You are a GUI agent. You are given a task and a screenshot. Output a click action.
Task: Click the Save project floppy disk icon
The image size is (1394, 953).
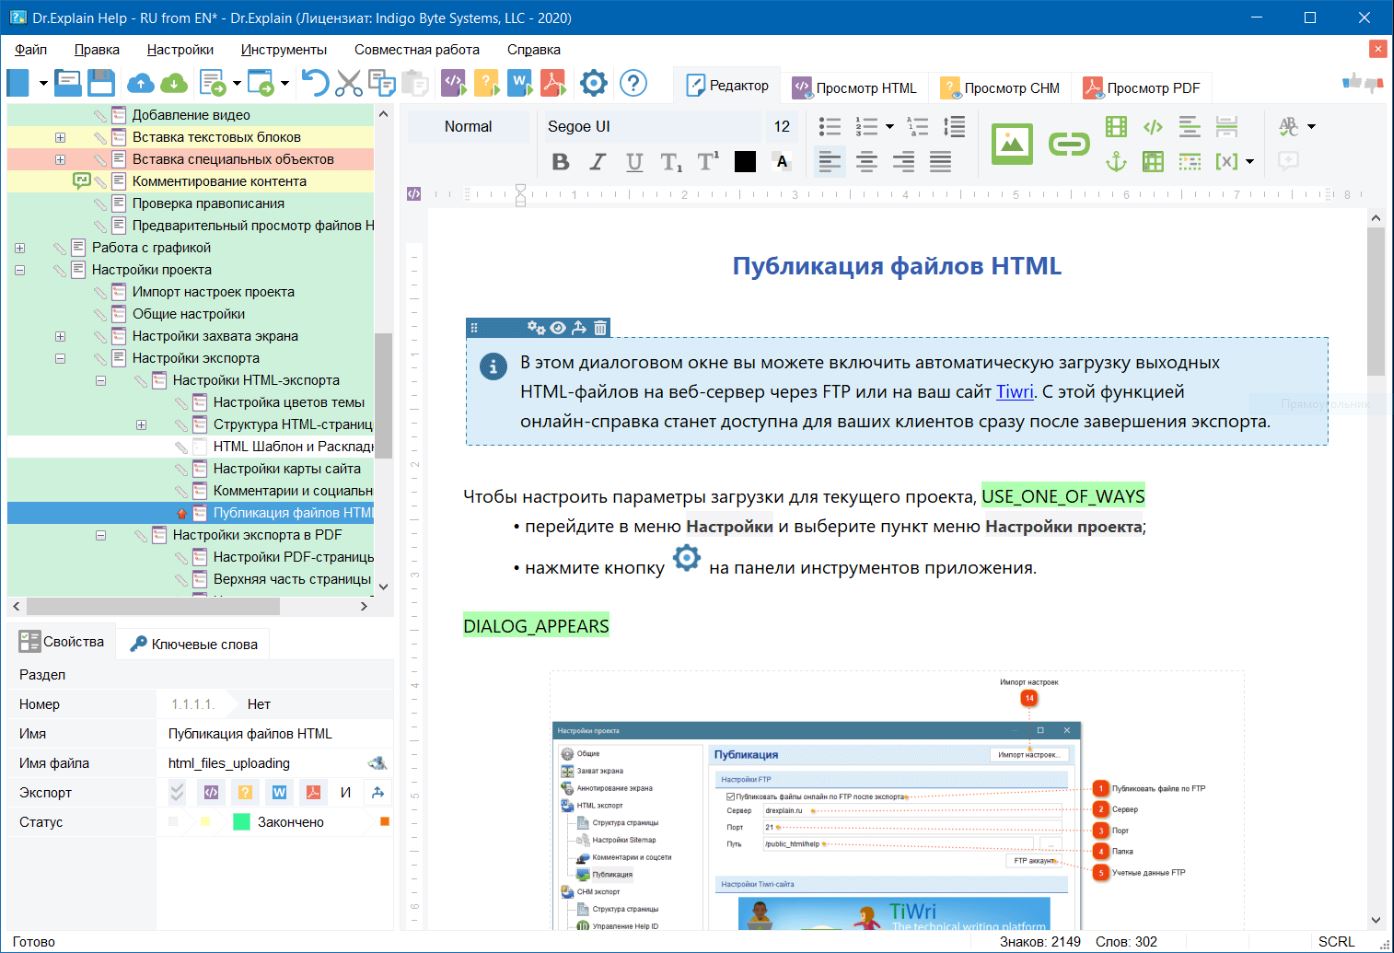pos(101,83)
